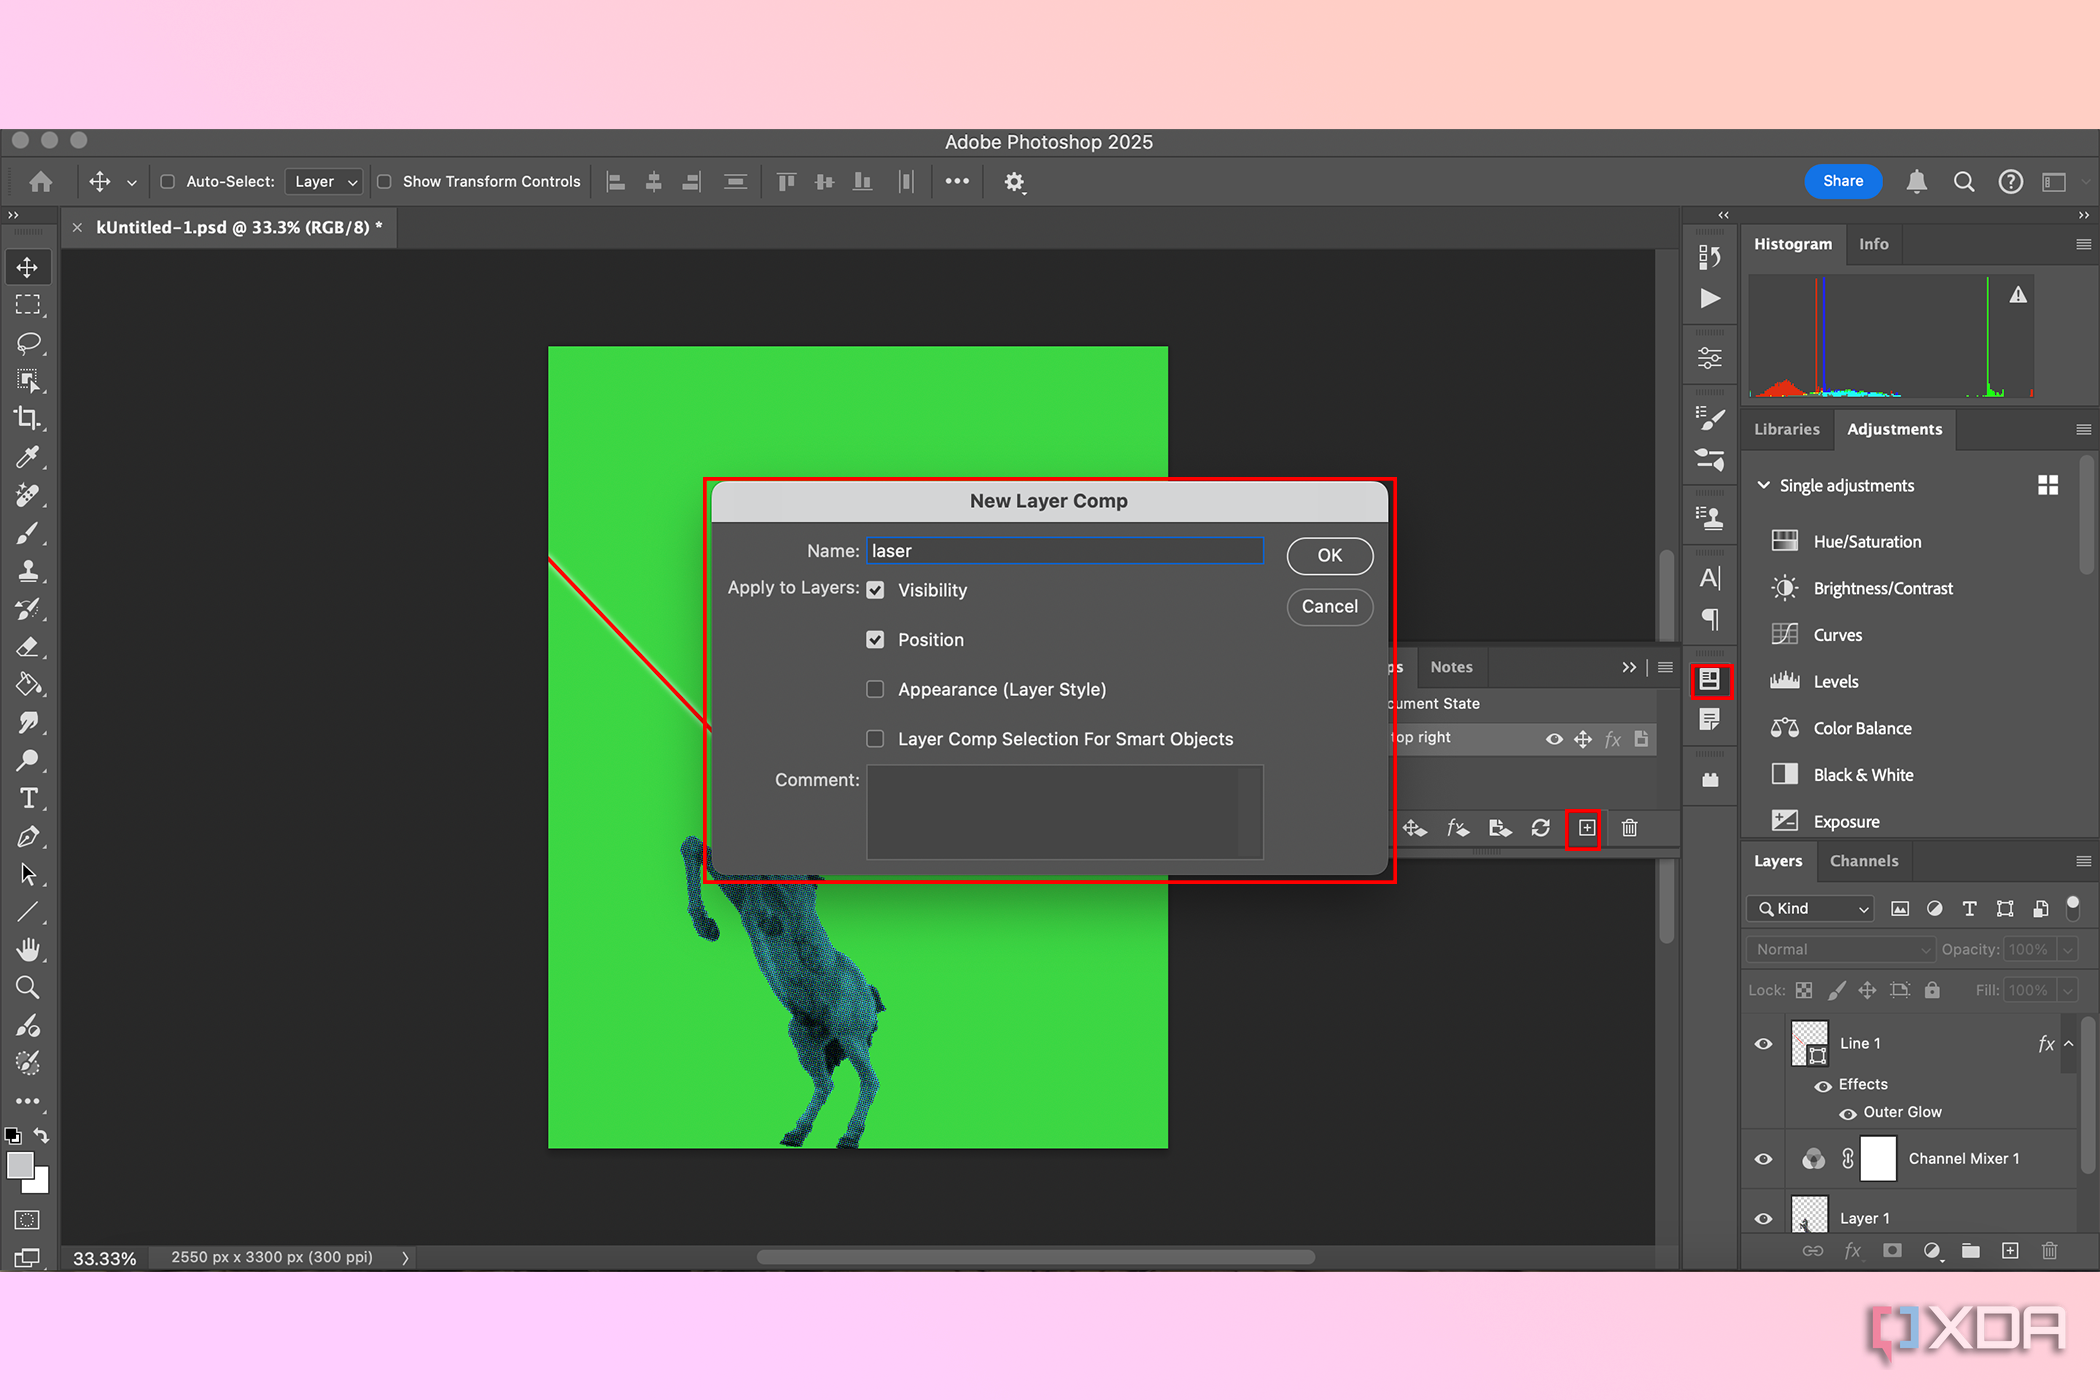Image resolution: width=2100 pixels, height=1400 pixels.
Task: Expand hidden tabs in Layer Comps panel
Action: click(1629, 667)
